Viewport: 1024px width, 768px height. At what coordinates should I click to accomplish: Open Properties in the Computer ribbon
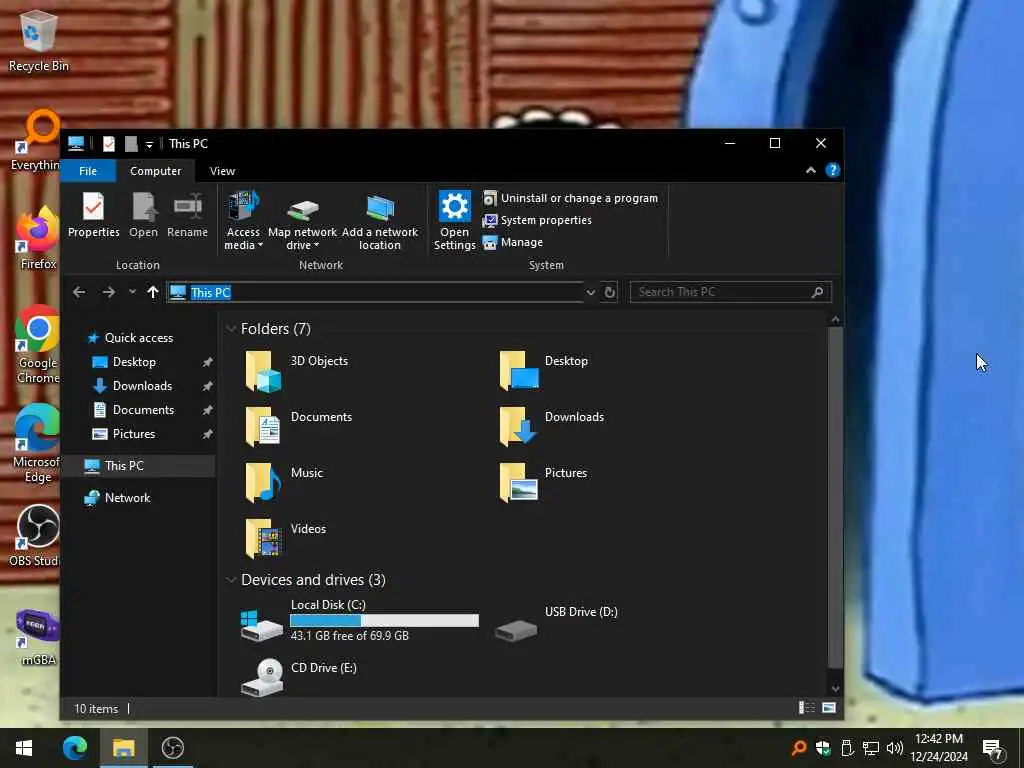93,215
